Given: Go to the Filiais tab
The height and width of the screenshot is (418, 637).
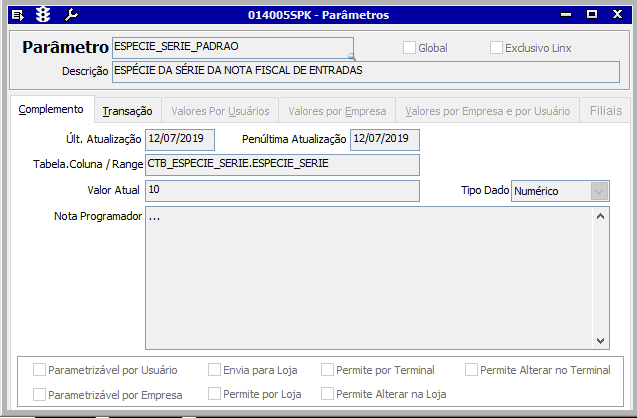Looking at the screenshot, I should click(x=606, y=111).
